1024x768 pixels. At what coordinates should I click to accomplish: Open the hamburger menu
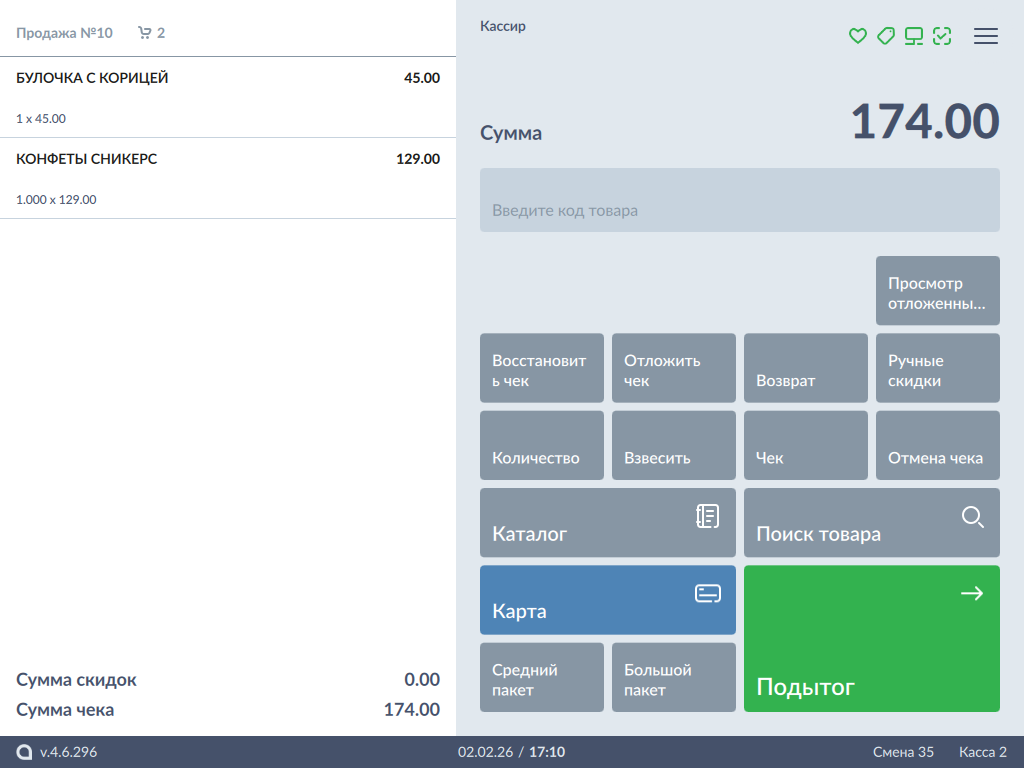[x=986, y=36]
